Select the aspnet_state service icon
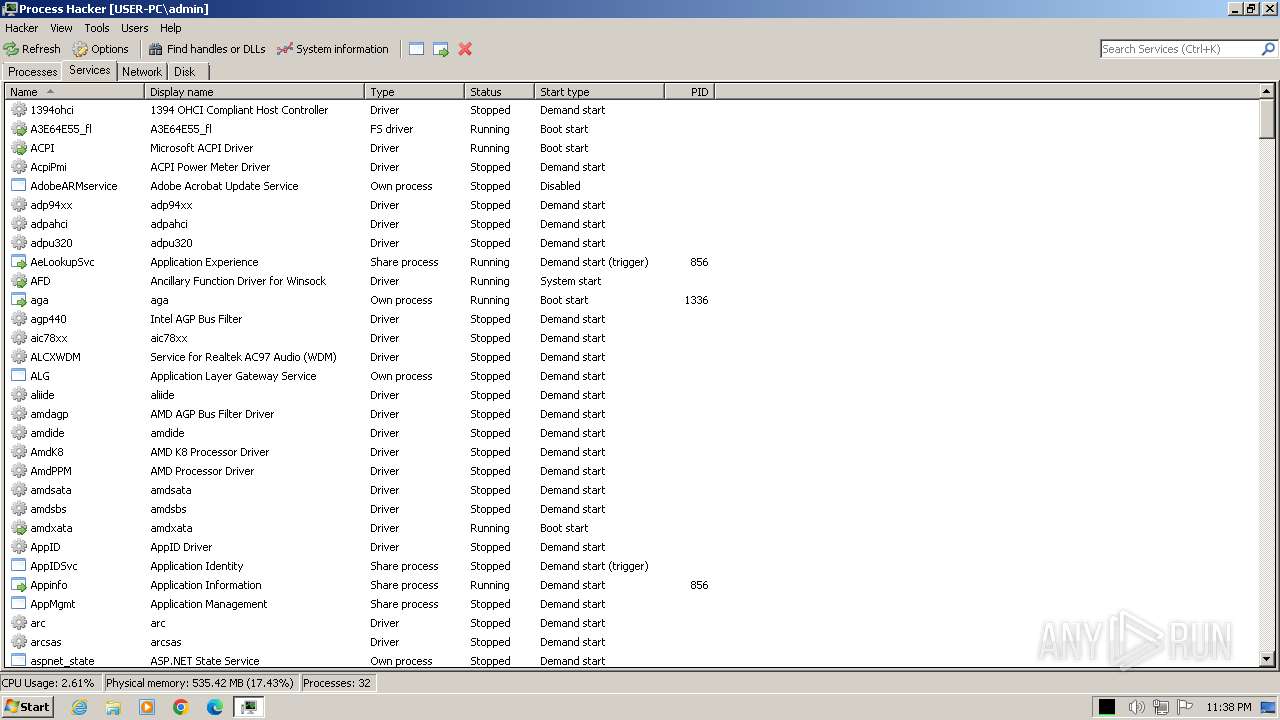Viewport: 1280px width, 720px height. coord(19,661)
